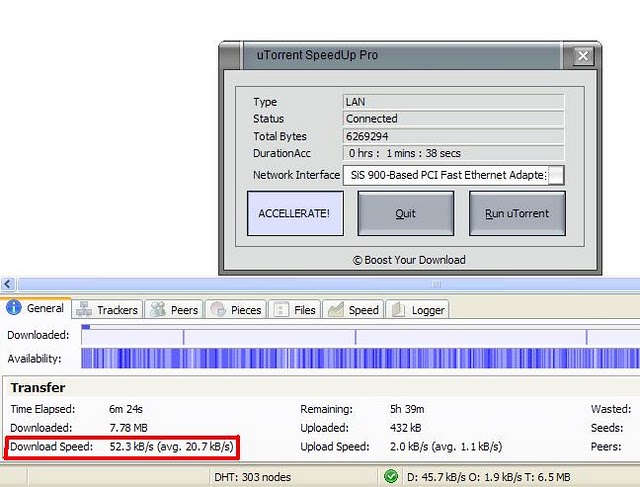The image size is (640, 487).
Task: Click the D: 45.7 kB/s status bar entry
Action: tap(489, 477)
